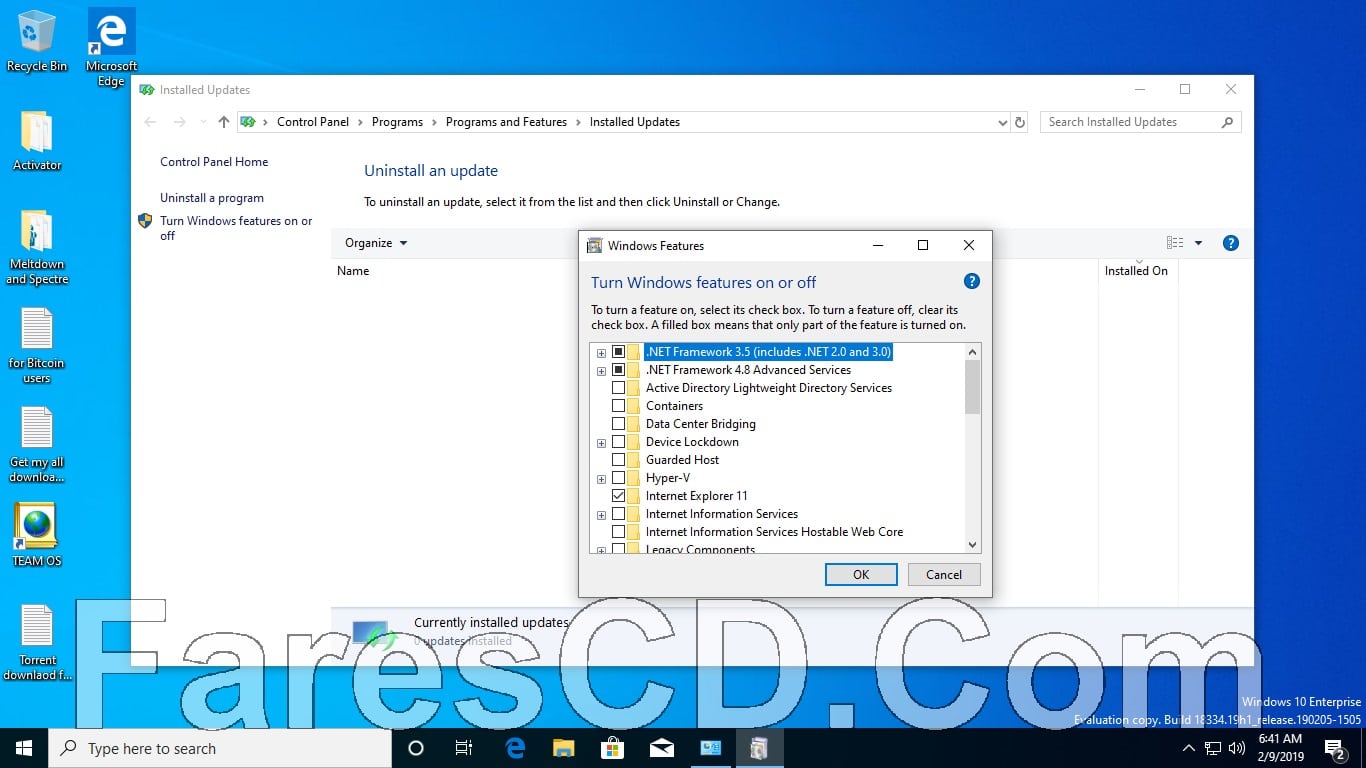Click the features list scrollbar thumb
The image size is (1366, 768).
(973, 387)
